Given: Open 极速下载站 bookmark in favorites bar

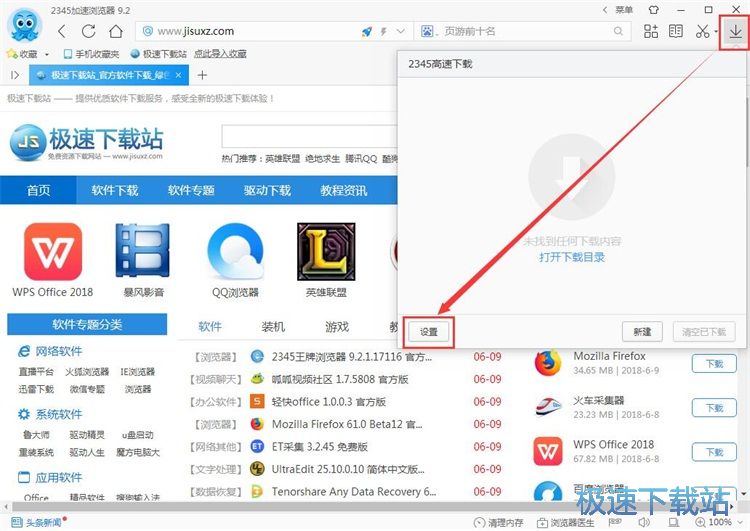Looking at the screenshot, I should [x=159, y=54].
